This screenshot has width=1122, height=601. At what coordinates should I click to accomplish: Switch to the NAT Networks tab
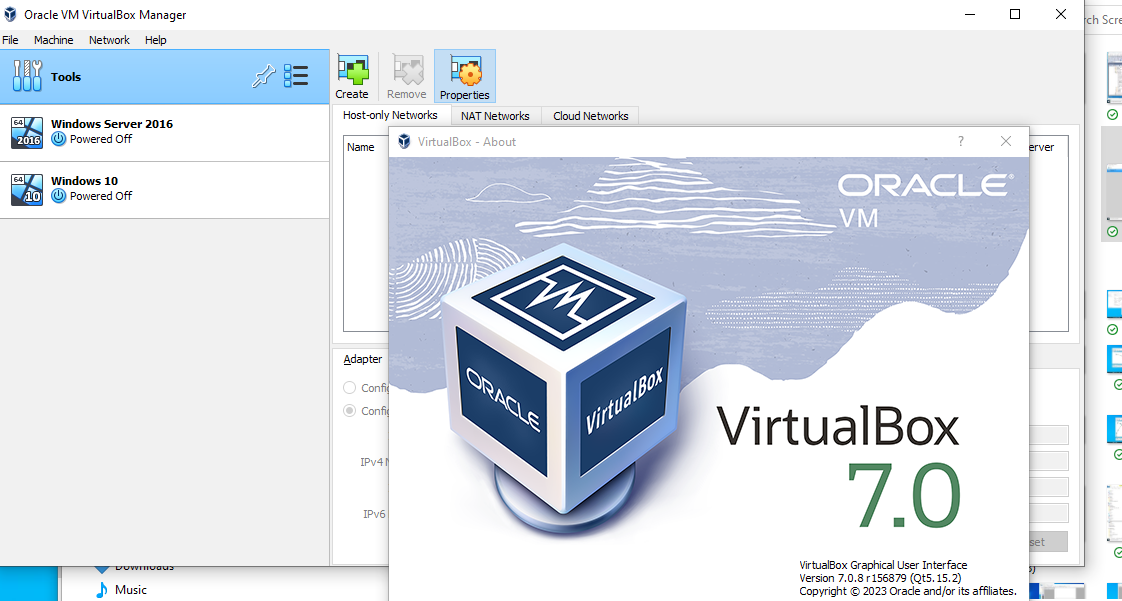click(495, 115)
